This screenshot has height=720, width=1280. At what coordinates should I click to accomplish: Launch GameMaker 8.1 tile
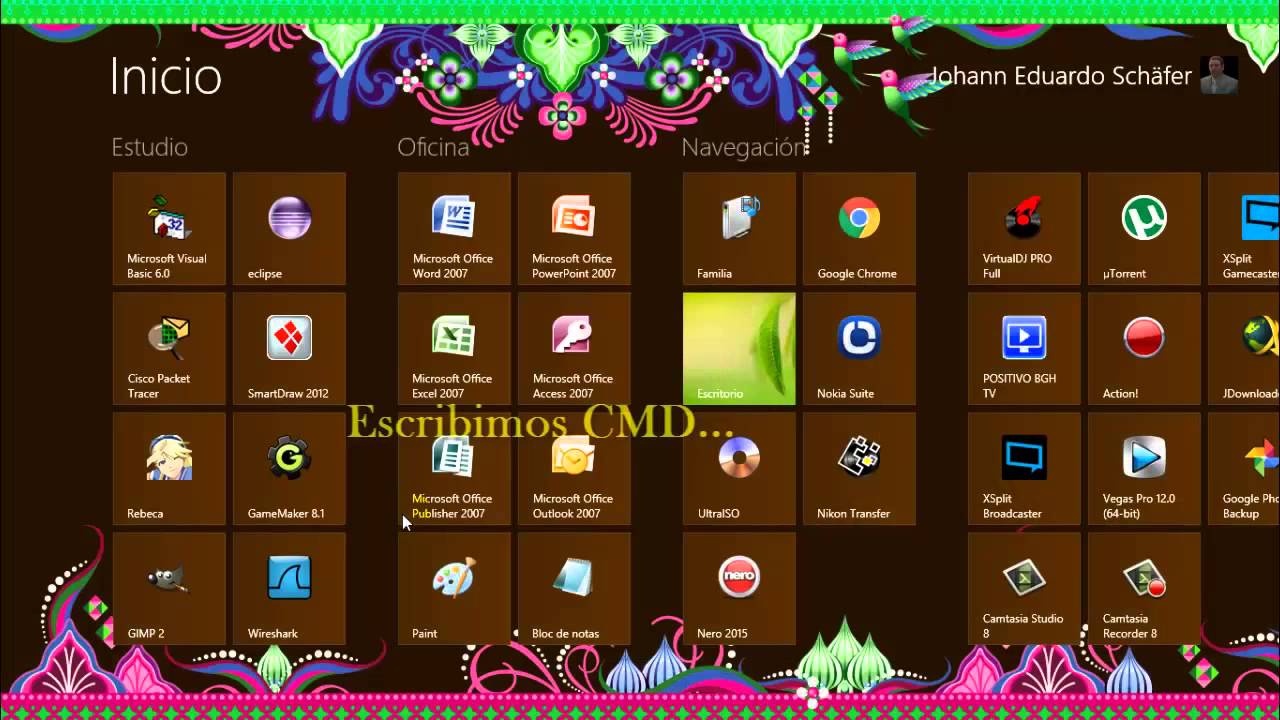[289, 469]
